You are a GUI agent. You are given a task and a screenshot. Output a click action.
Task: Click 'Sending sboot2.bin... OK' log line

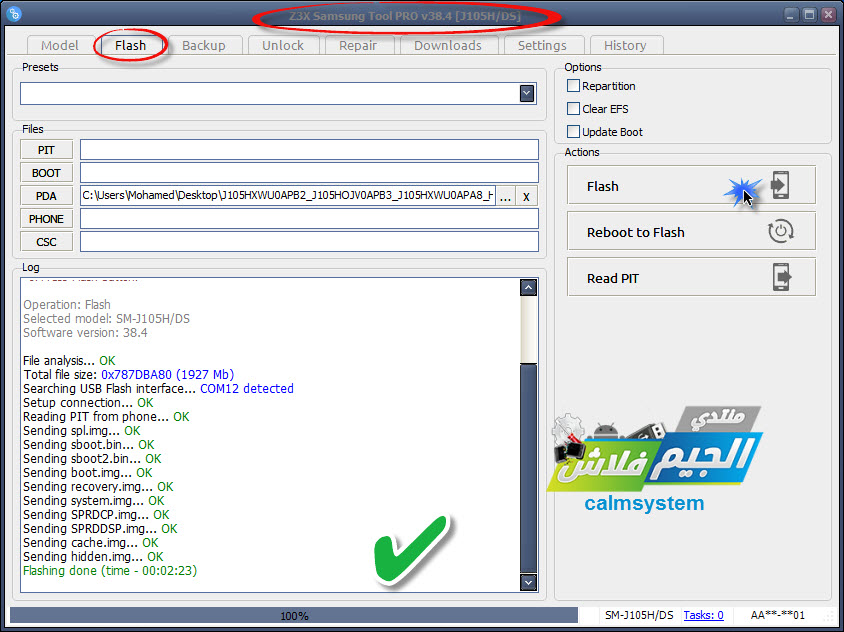(x=92, y=459)
